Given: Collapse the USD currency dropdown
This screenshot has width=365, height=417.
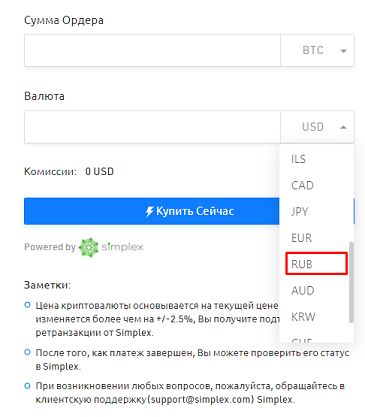Looking at the screenshot, I should 317,127.
